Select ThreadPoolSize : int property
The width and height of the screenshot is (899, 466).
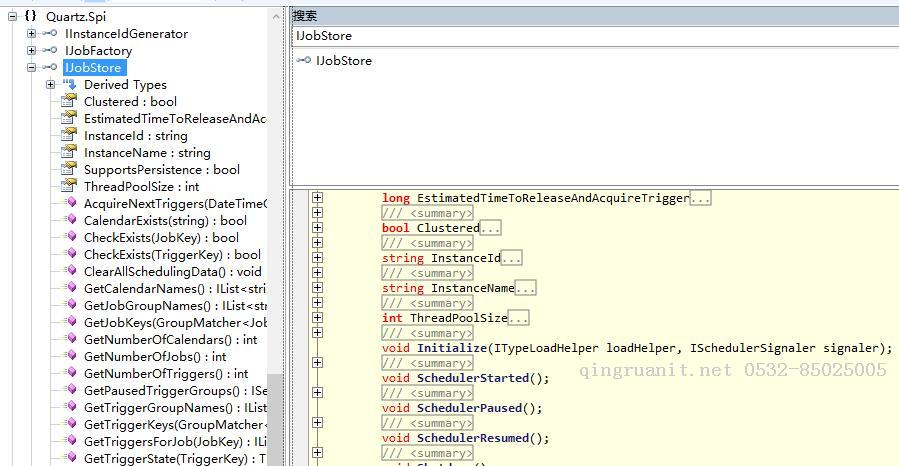pos(141,187)
